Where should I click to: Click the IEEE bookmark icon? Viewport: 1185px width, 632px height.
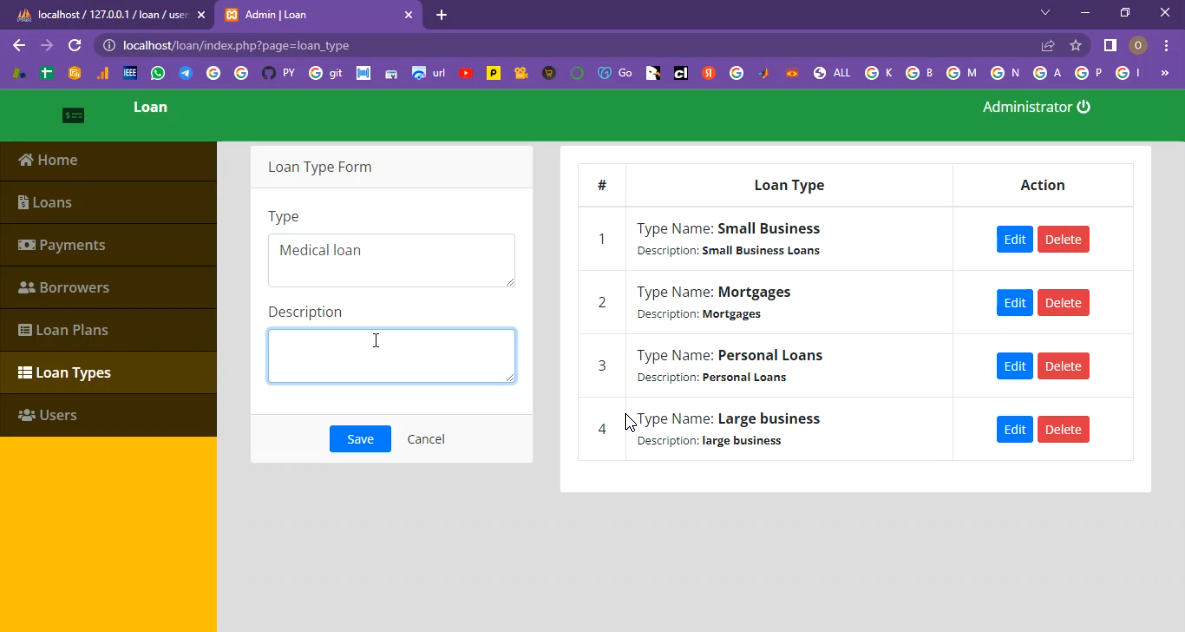pos(130,73)
